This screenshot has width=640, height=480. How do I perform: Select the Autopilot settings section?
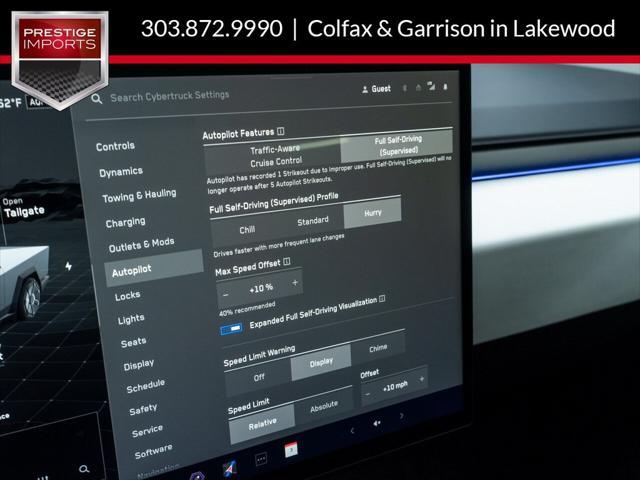pyautogui.click(x=154, y=268)
